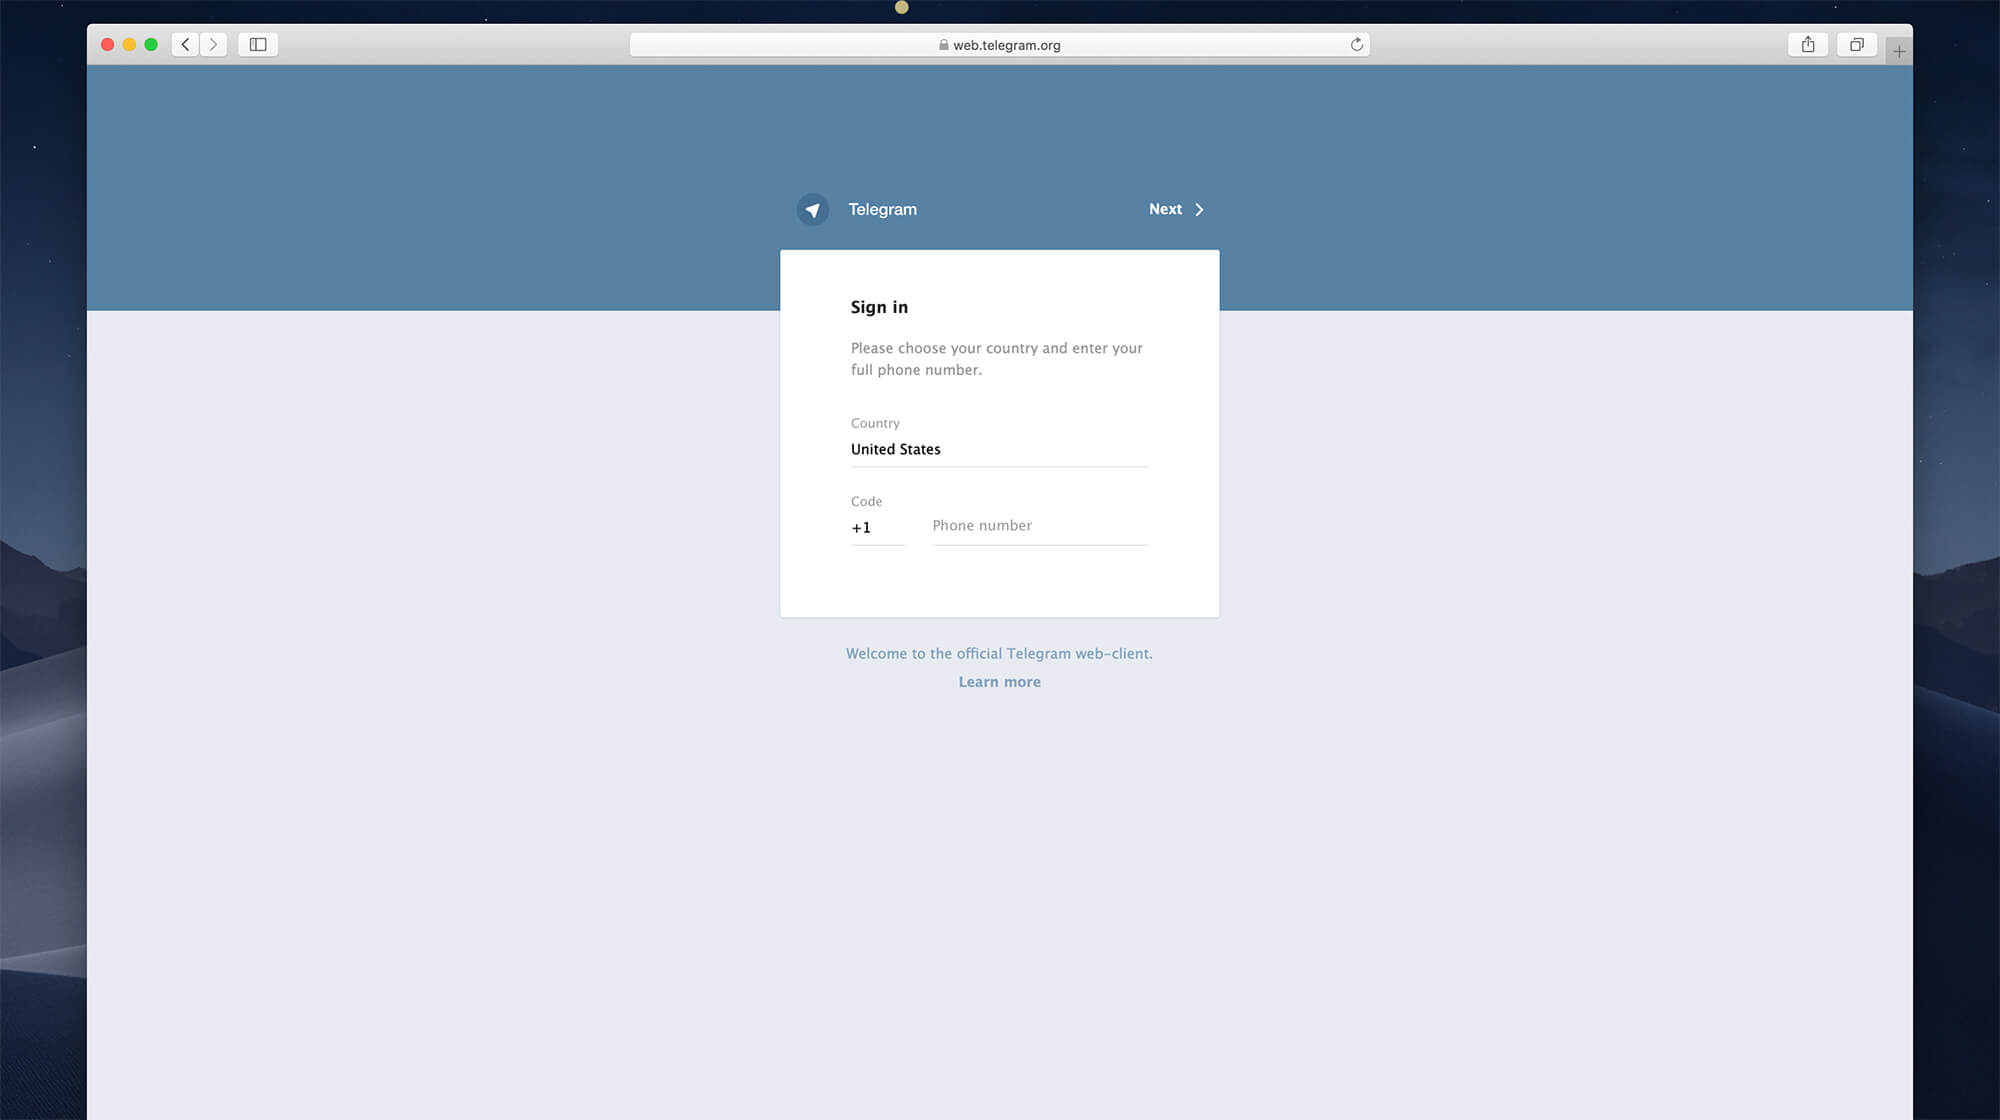This screenshot has width=2000, height=1120.
Task: Click the web.telegram.org address bar
Action: pos(999,44)
